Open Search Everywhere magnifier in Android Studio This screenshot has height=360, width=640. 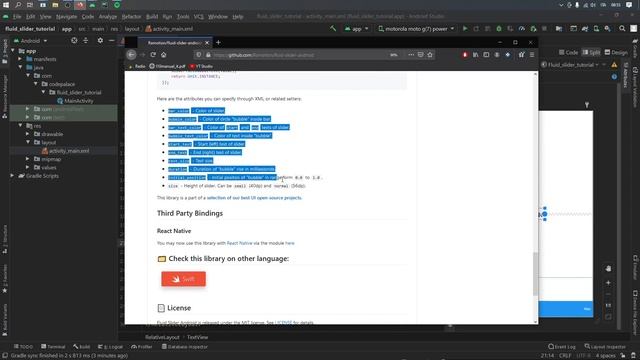pyautogui.click(x=622, y=29)
